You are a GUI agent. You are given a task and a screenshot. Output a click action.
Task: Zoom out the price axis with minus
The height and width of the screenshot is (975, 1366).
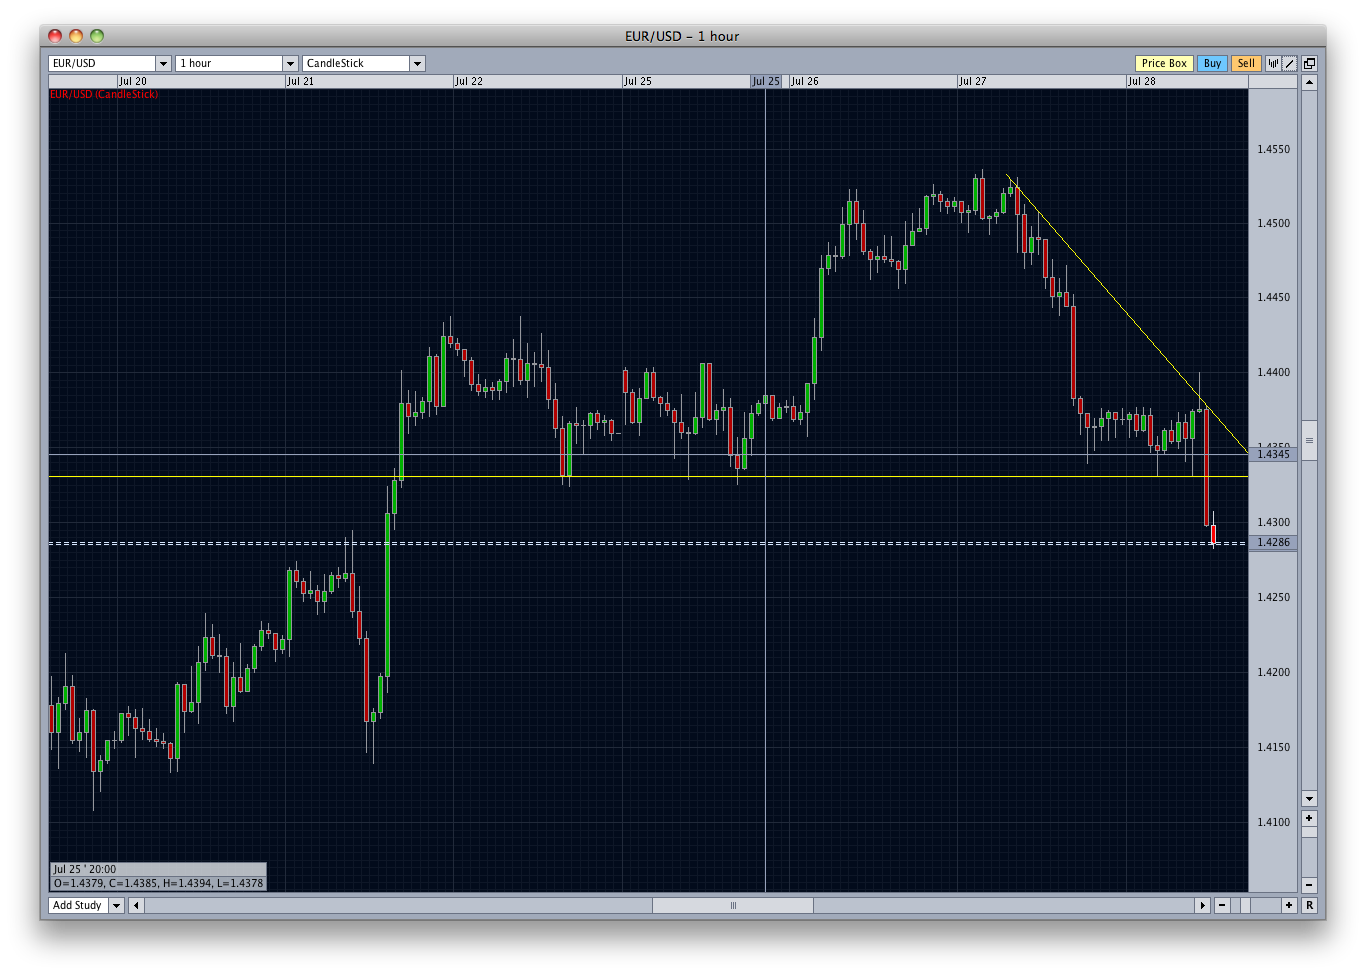click(x=1309, y=885)
